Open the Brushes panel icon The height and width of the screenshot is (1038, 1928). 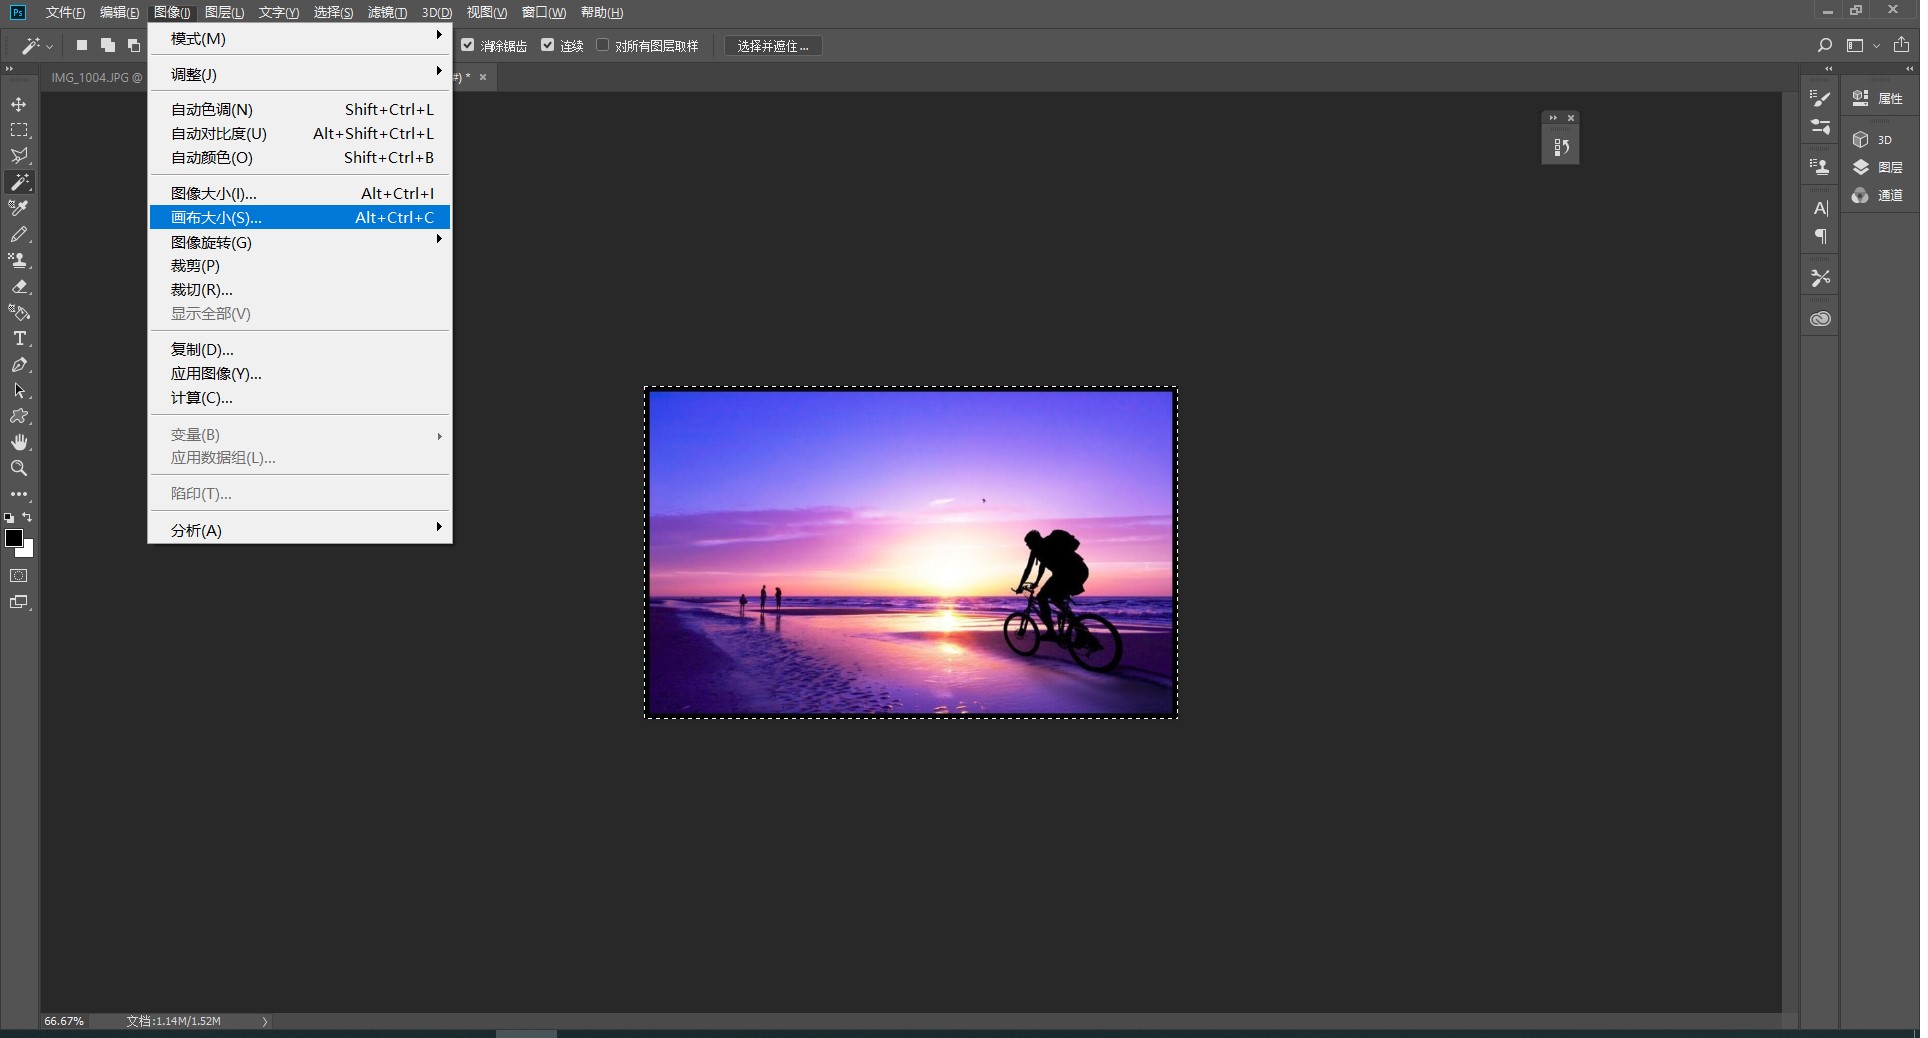point(1820,99)
